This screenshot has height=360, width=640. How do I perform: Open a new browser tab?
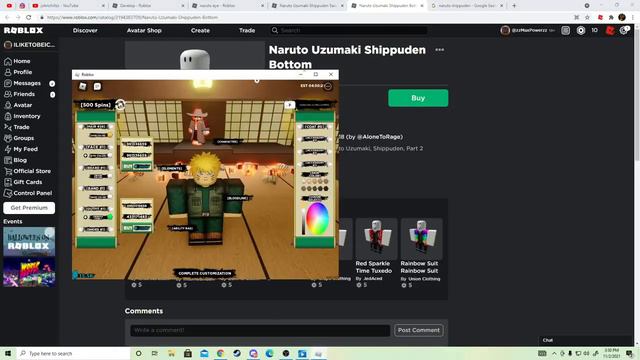pyautogui.click(x=514, y=6)
